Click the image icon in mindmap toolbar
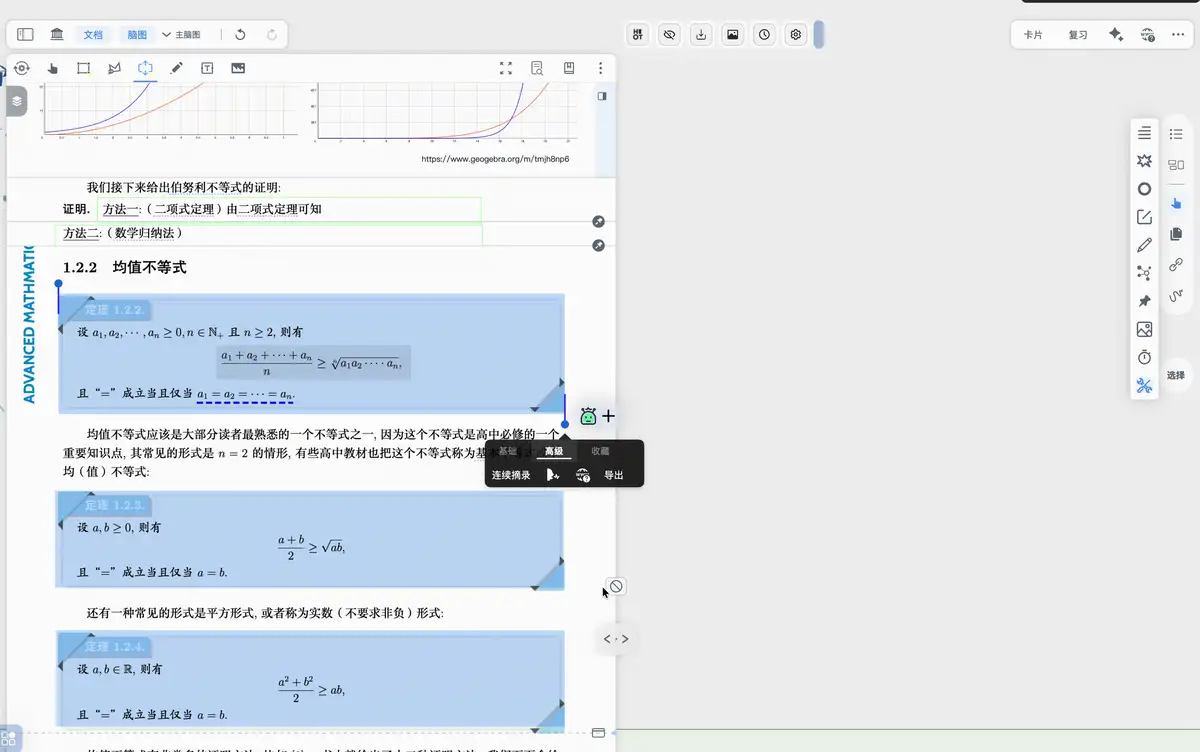 (733, 34)
